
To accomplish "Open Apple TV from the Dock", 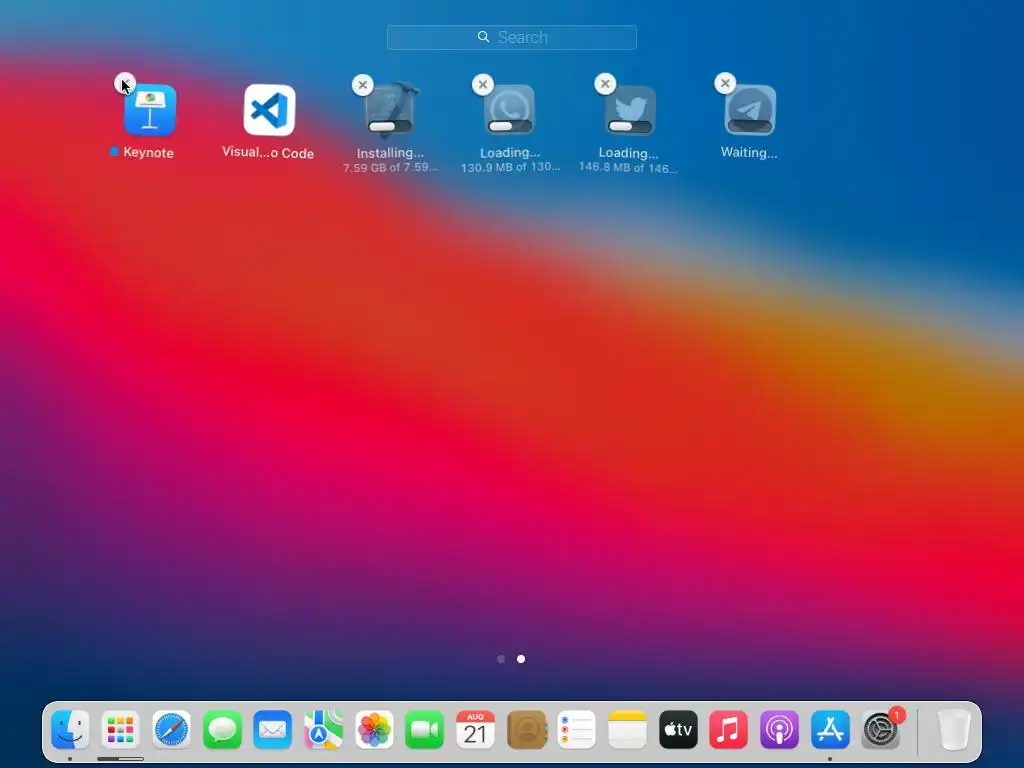I will [x=679, y=729].
